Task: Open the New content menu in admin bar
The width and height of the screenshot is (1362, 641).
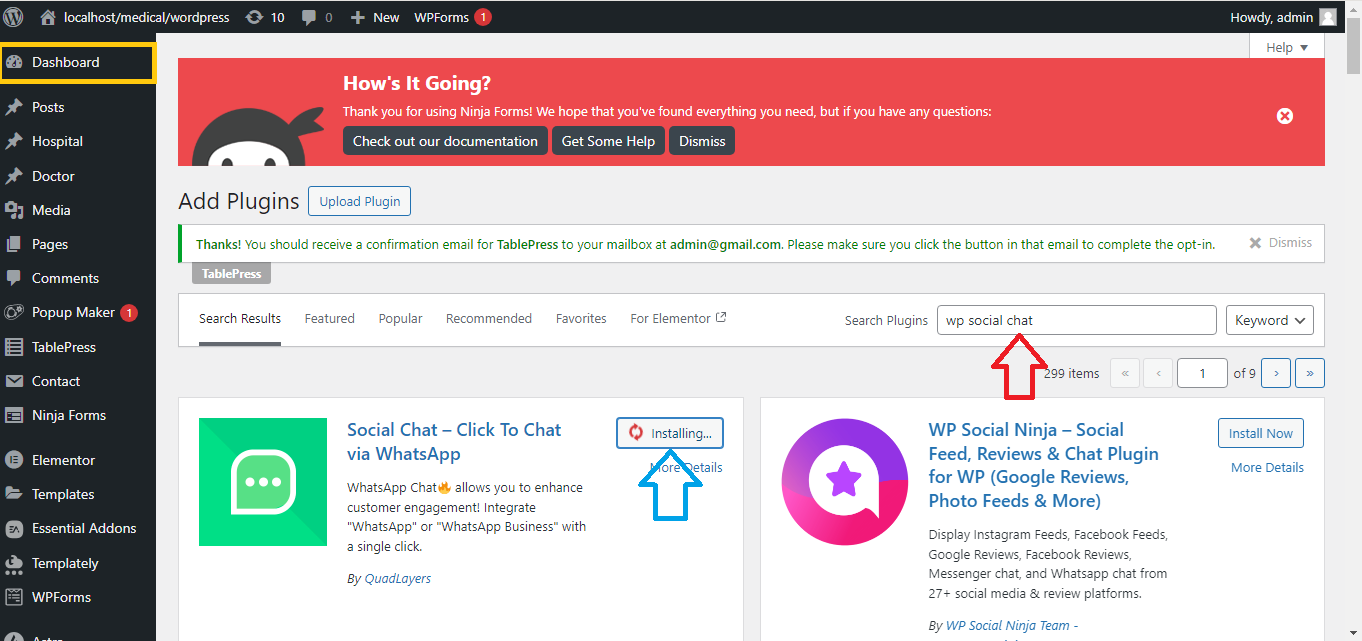Action: click(x=375, y=17)
